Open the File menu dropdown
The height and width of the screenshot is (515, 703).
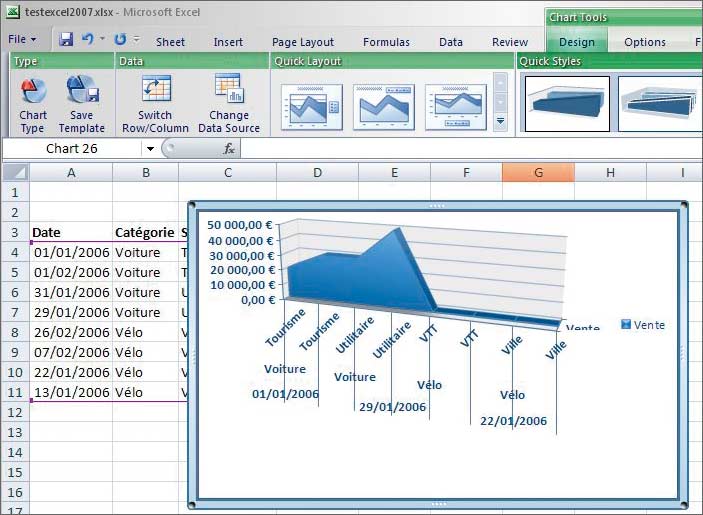22,40
